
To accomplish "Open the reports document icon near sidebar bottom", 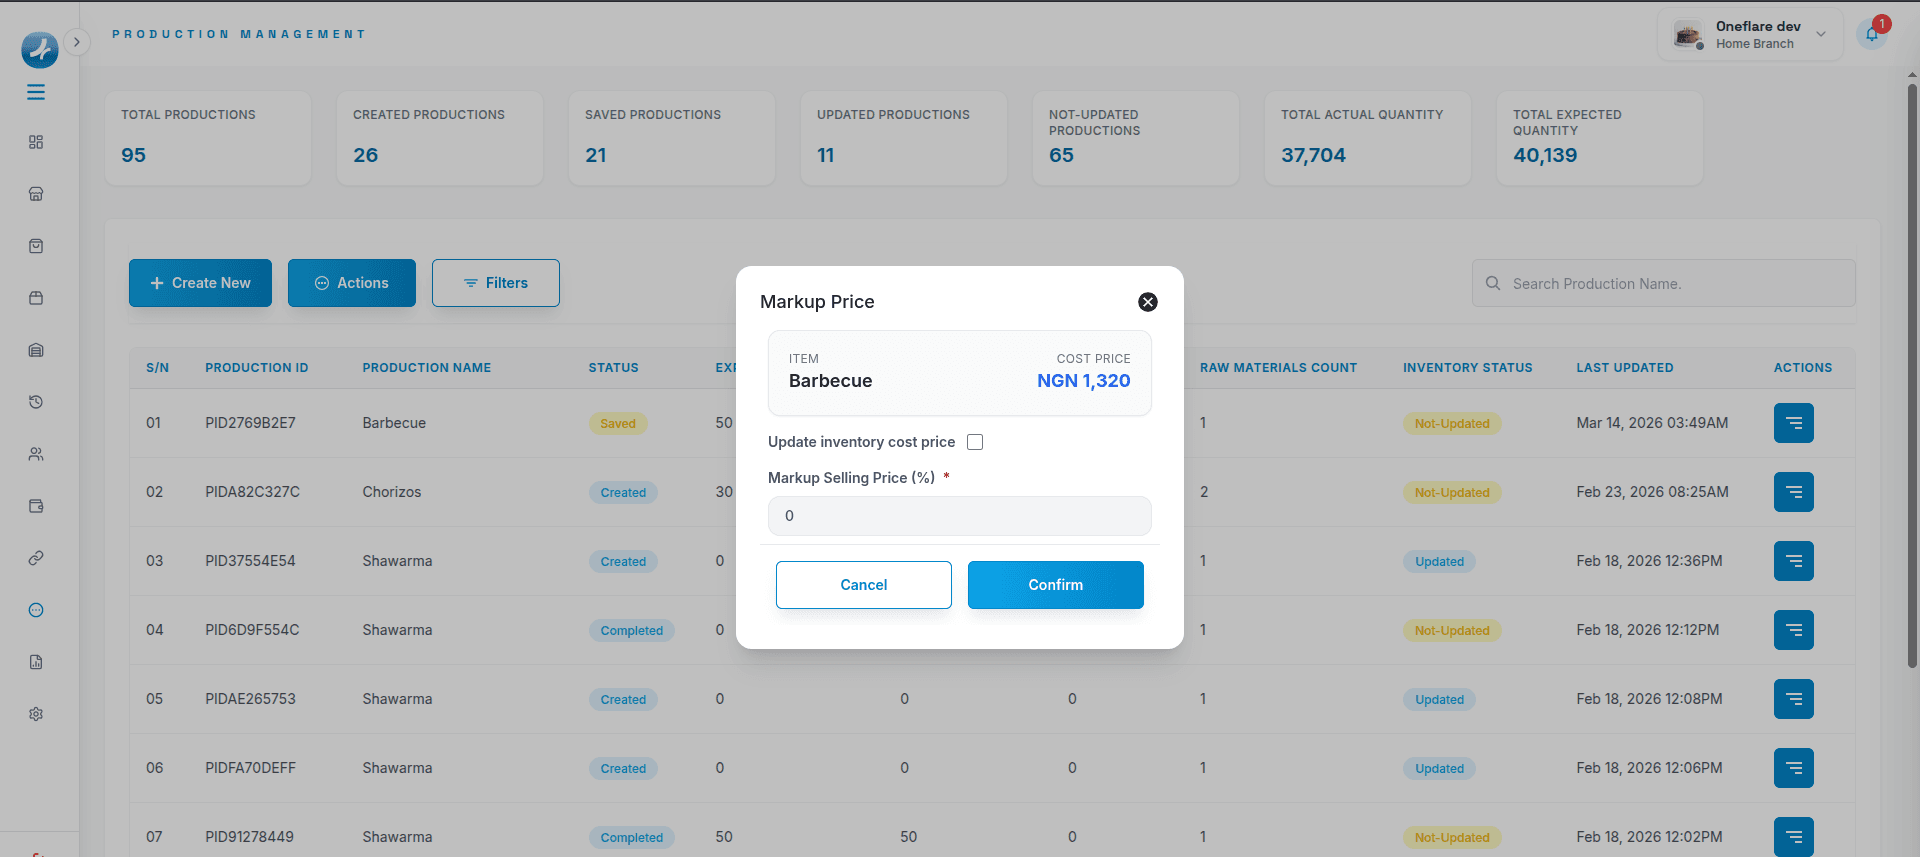I will [36, 662].
